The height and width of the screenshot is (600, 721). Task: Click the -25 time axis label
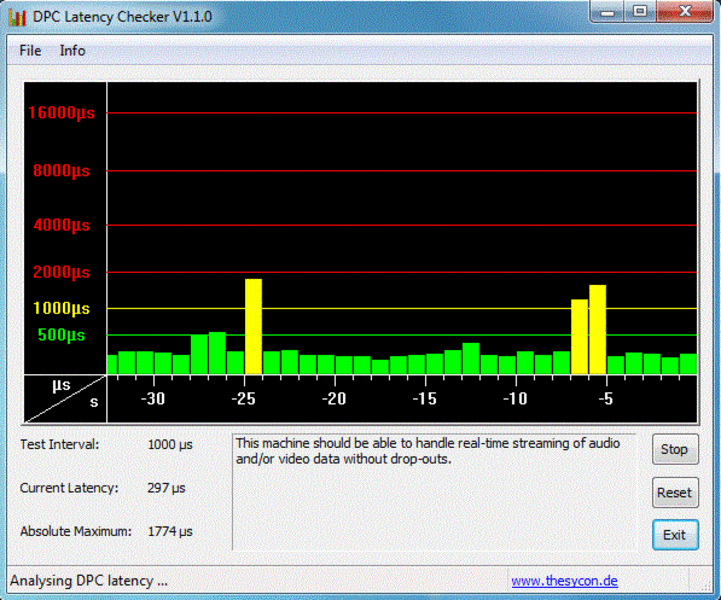[243, 398]
